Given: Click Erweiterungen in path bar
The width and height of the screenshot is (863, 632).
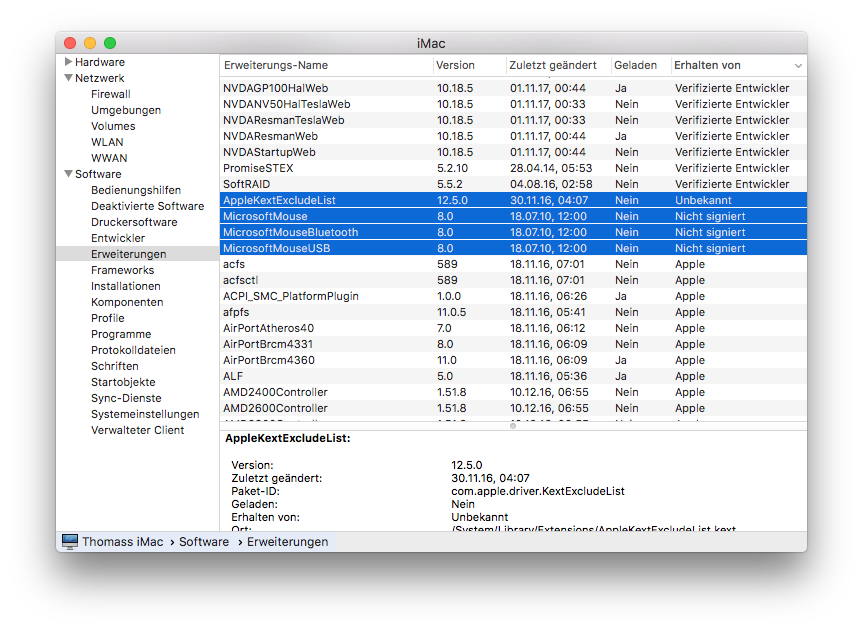Looking at the screenshot, I should click(287, 542).
